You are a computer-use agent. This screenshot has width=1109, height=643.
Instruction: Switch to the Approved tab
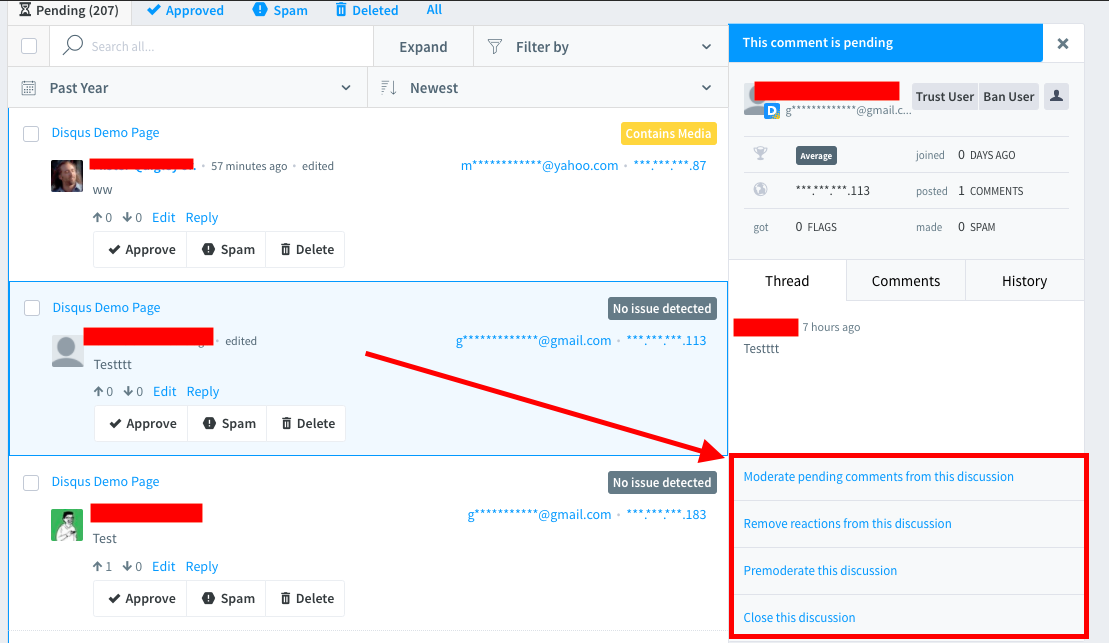(185, 10)
